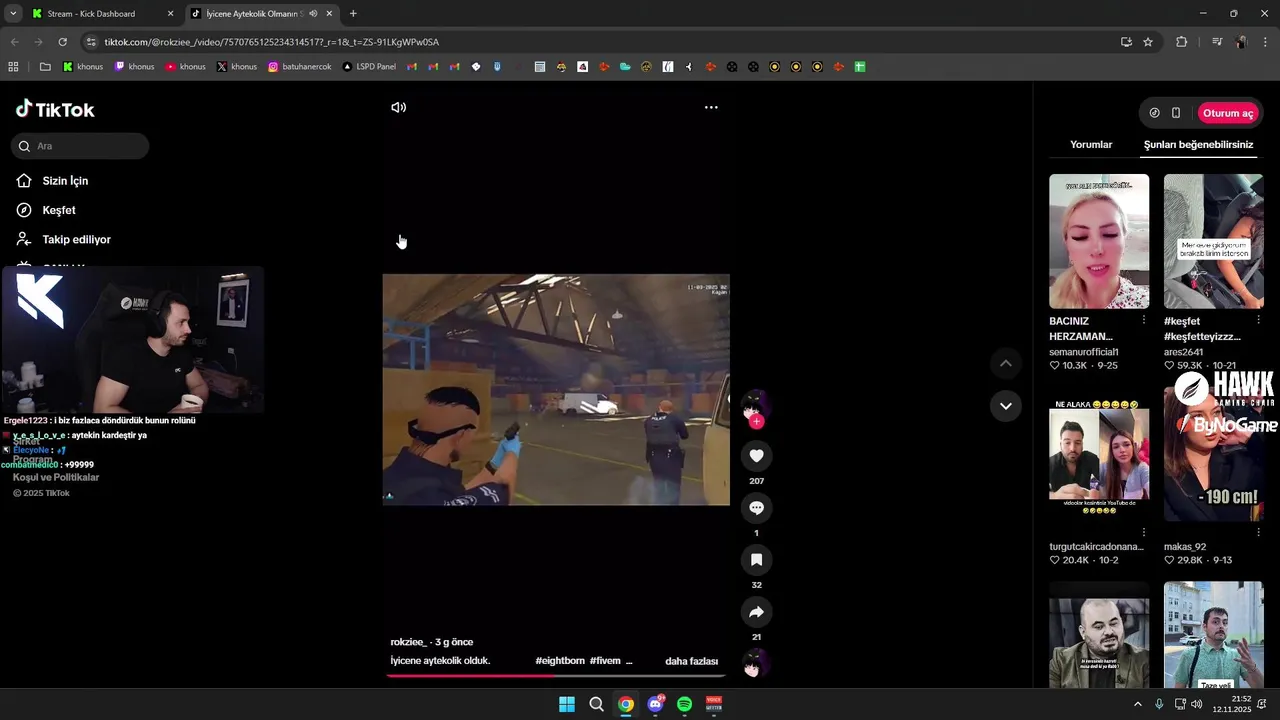The width and height of the screenshot is (1280, 720).
Task: Open the LSPD Panel bookmark
Action: coord(369,67)
